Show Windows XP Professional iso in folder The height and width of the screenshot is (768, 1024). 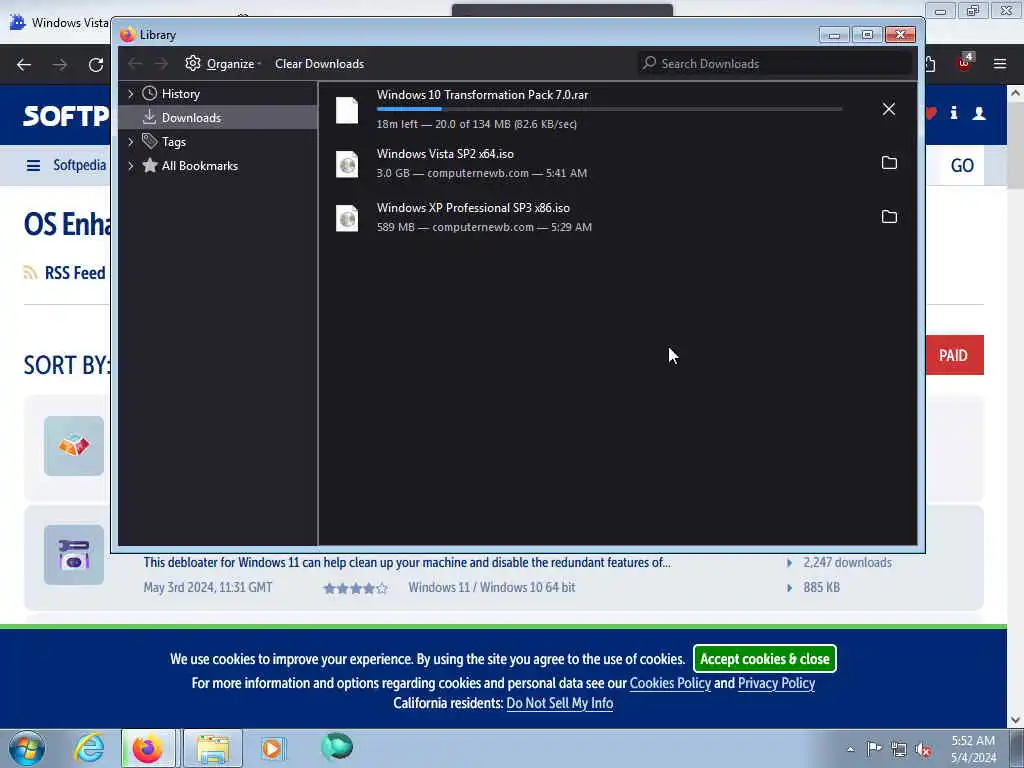click(x=889, y=217)
